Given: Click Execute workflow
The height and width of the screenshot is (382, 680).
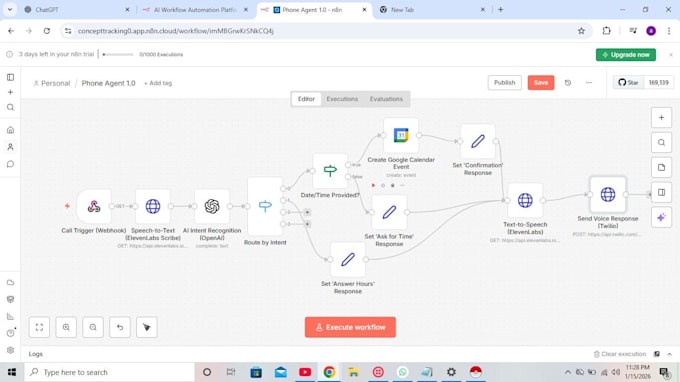Looking at the screenshot, I should 350,327.
